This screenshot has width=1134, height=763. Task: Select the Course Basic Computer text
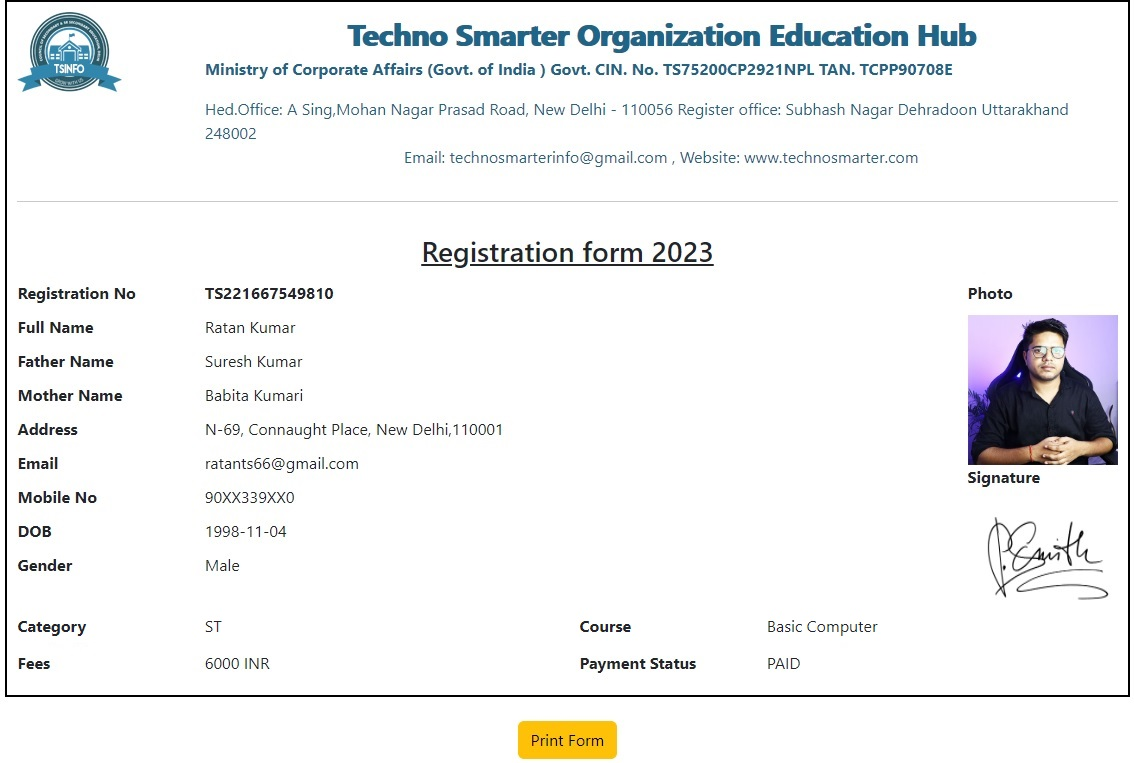coord(822,626)
